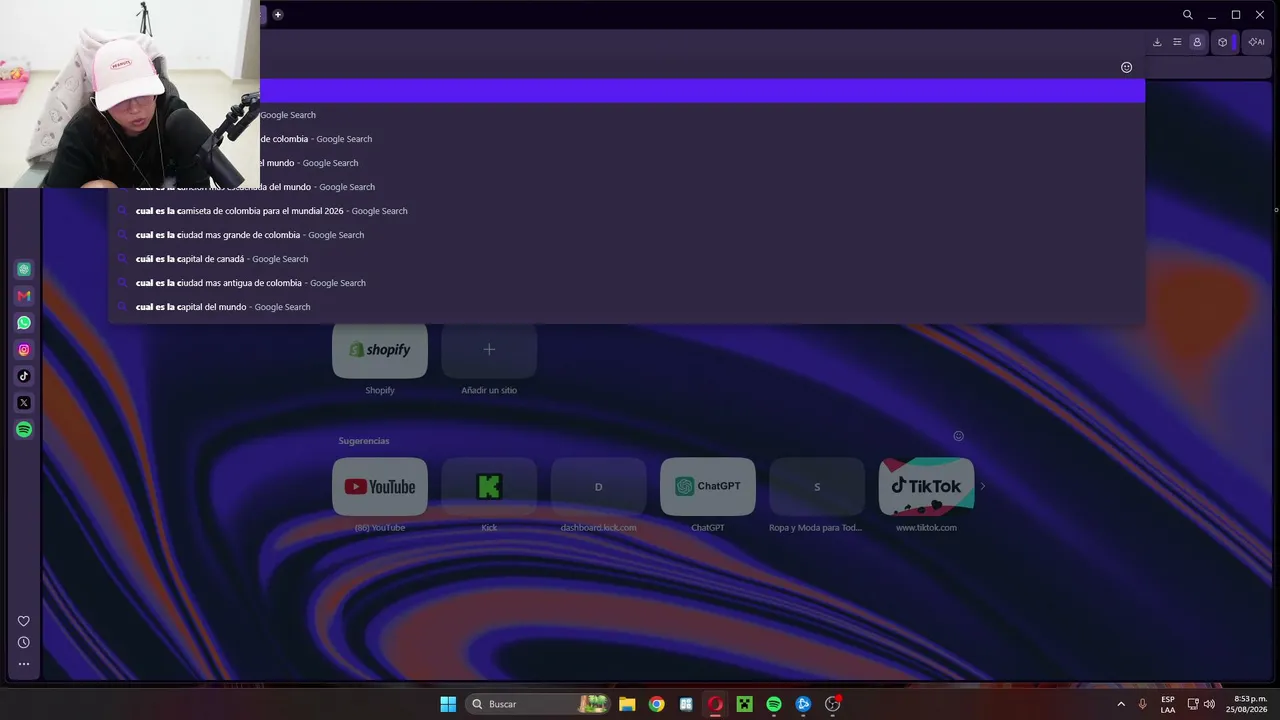This screenshot has height=720, width=1280.
Task: Click the taskbar Buscar search box
Action: click(x=538, y=704)
